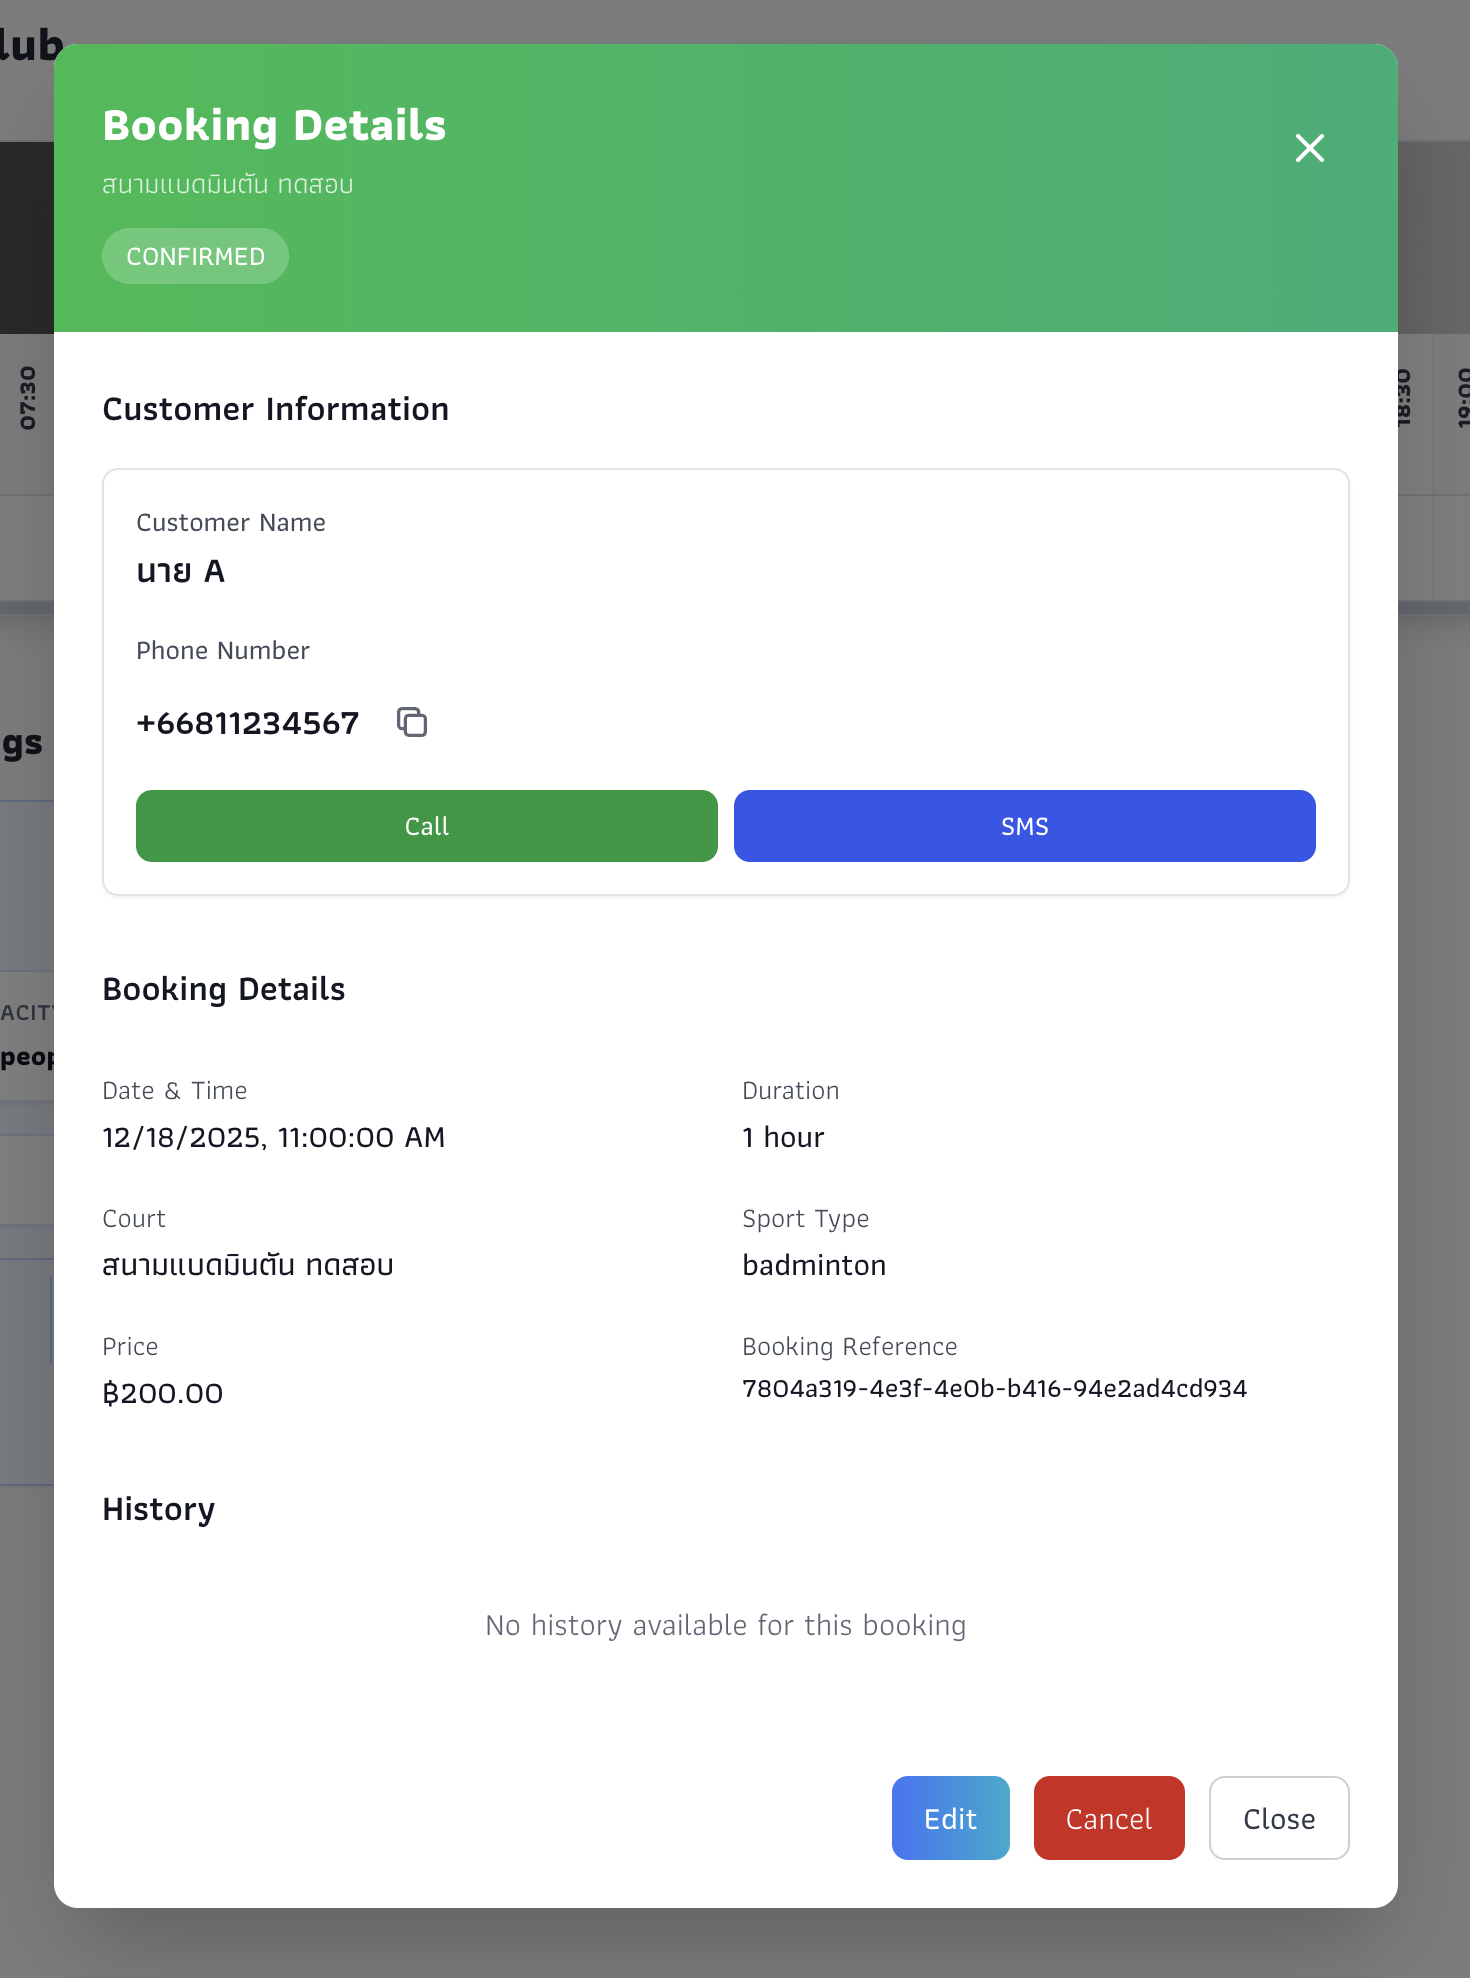Click the customer name นาย A
The height and width of the screenshot is (1978, 1470).
click(181, 571)
